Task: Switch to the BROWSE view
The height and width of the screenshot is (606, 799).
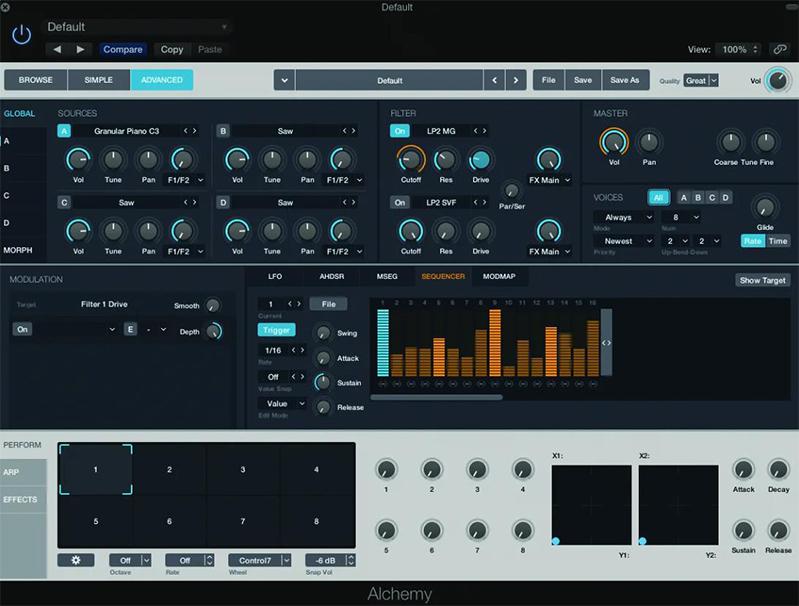Action: [36, 80]
